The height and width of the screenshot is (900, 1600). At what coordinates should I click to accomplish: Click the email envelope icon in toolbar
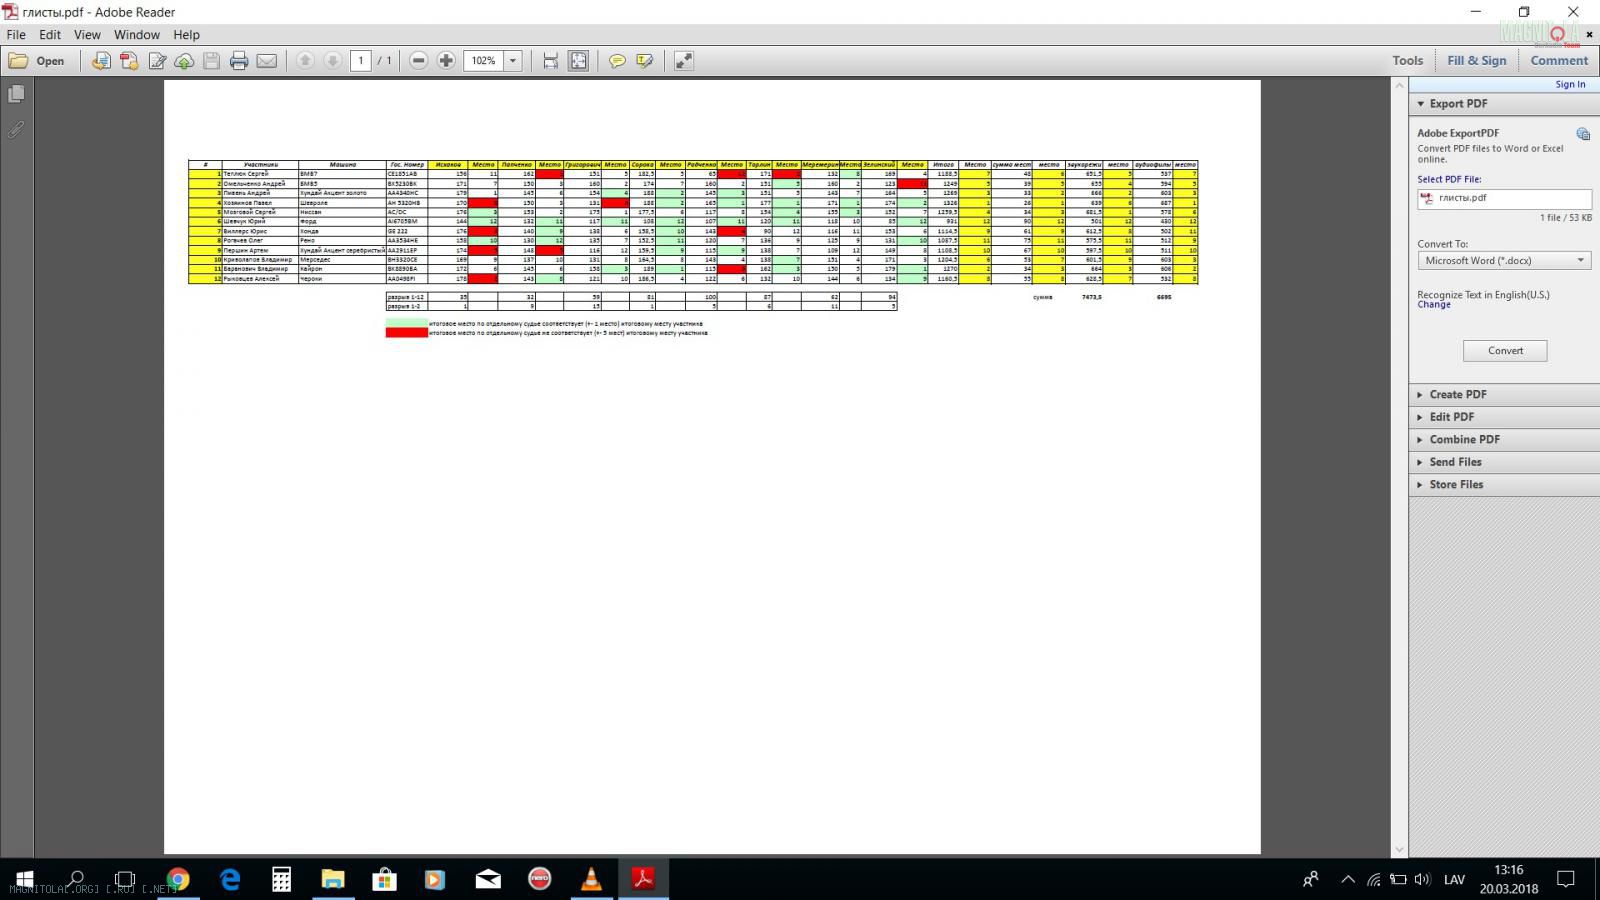[x=266, y=61]
